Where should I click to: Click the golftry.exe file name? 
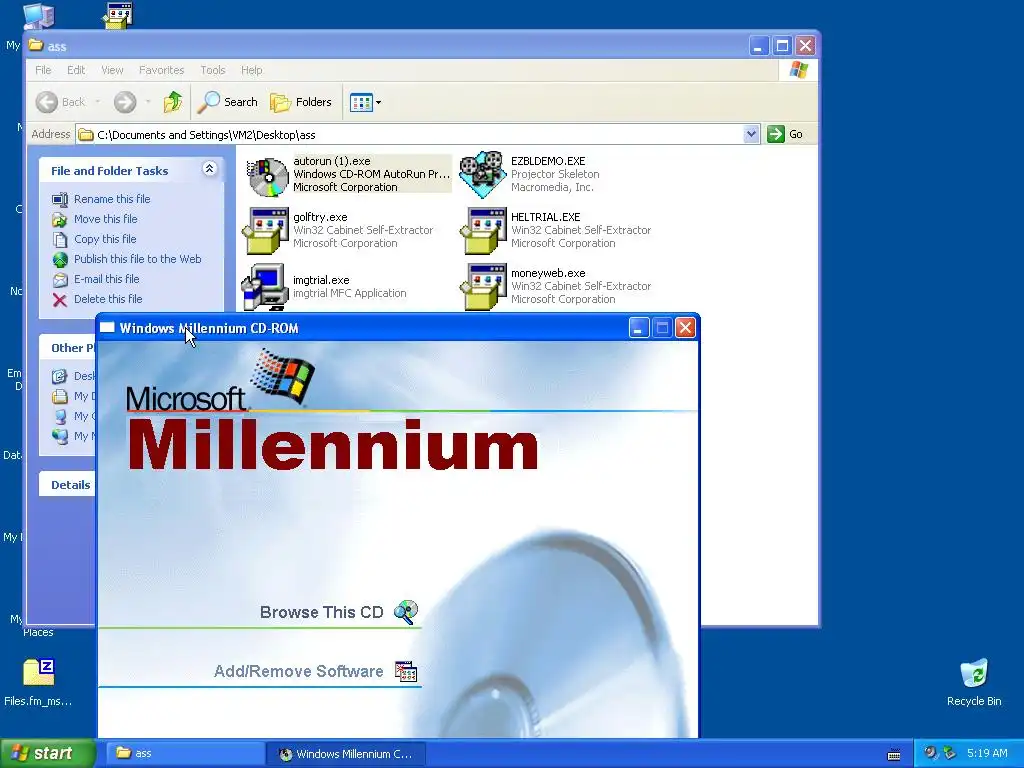tap(320, 217)
